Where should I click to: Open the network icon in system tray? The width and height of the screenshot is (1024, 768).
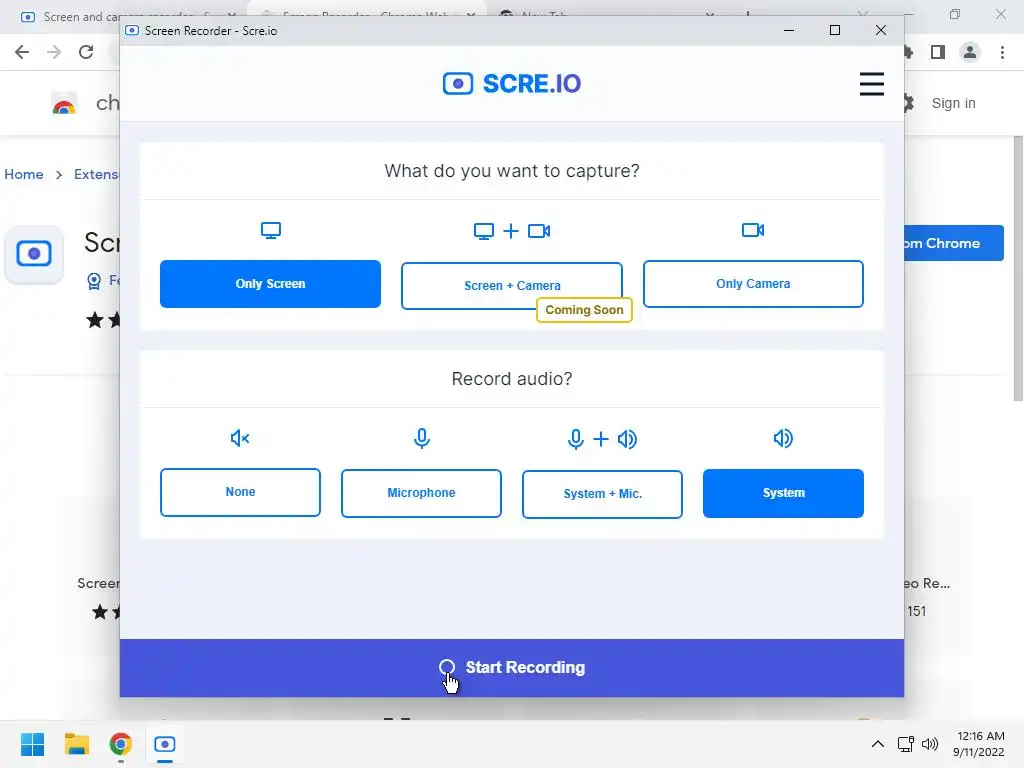905,744
